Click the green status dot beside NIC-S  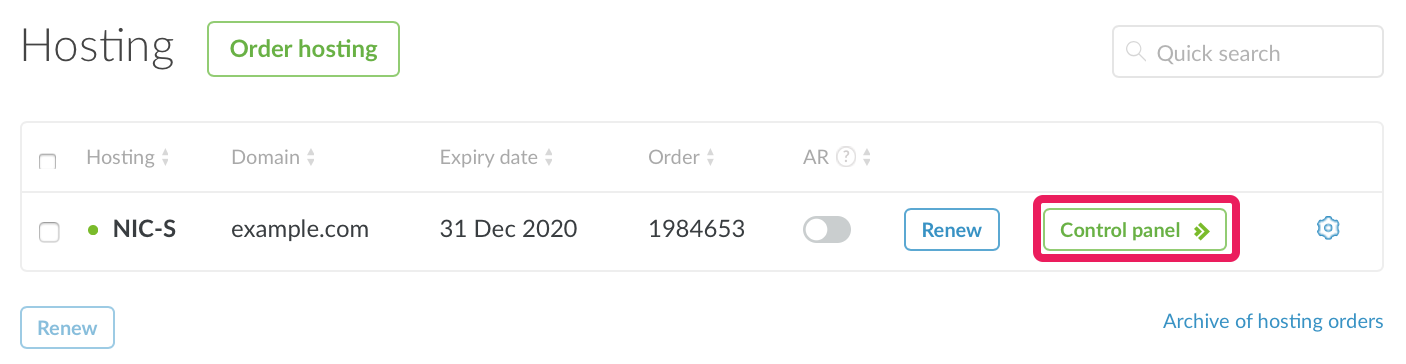pyautogui.click(x=93, y=230)
